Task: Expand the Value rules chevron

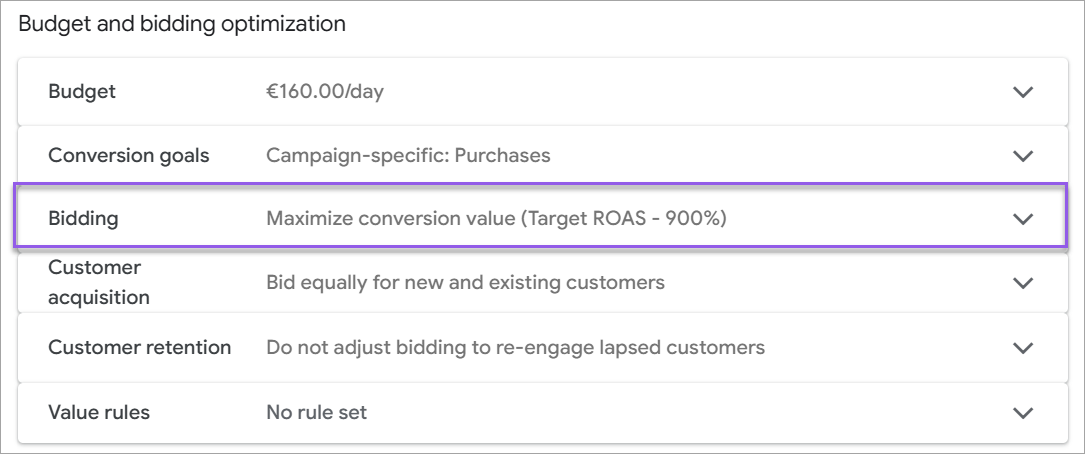Action: 1022,412
